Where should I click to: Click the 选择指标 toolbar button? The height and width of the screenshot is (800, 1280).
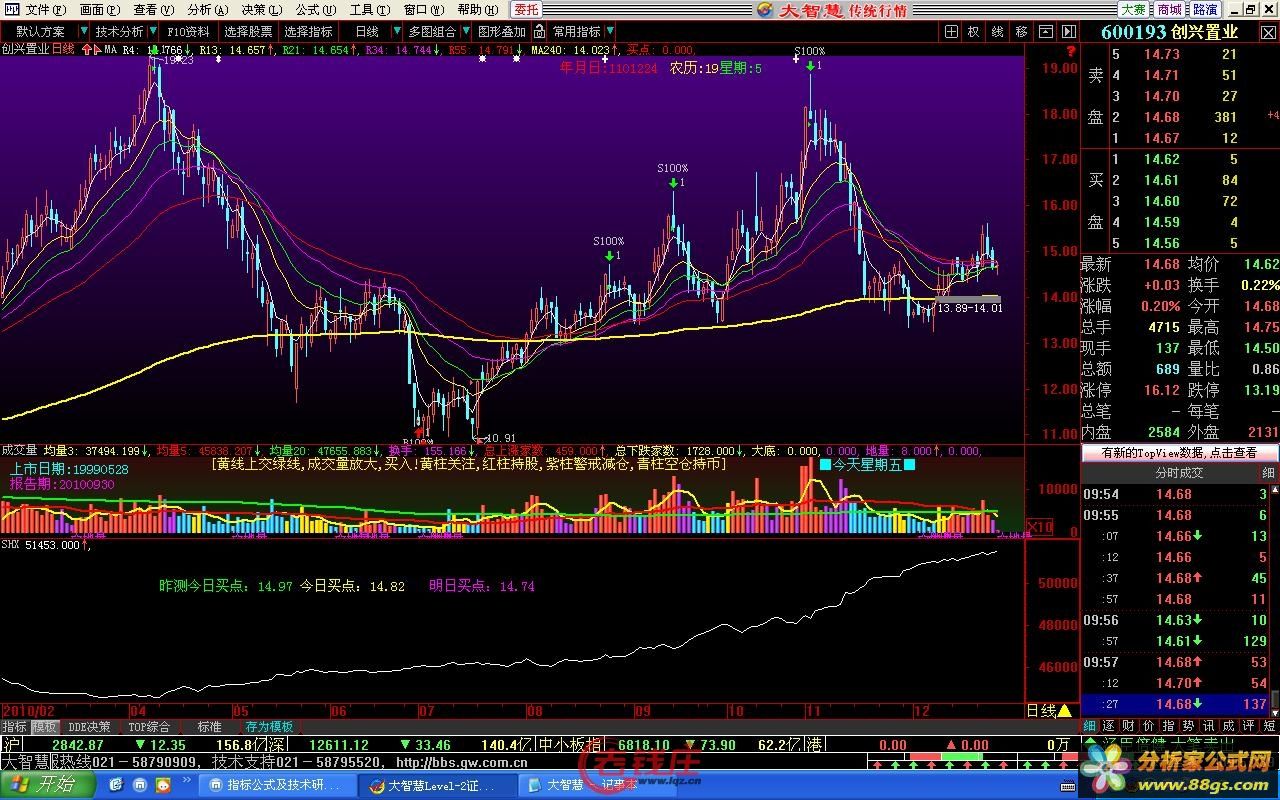click(x=308, y=32)
